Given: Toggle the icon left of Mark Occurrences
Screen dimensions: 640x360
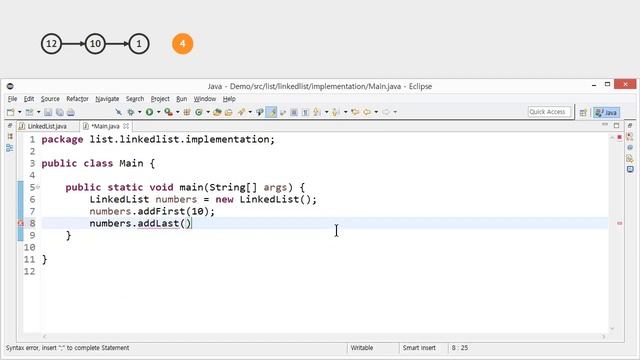Looking at the screenshot, I should (x=260, y=112).
